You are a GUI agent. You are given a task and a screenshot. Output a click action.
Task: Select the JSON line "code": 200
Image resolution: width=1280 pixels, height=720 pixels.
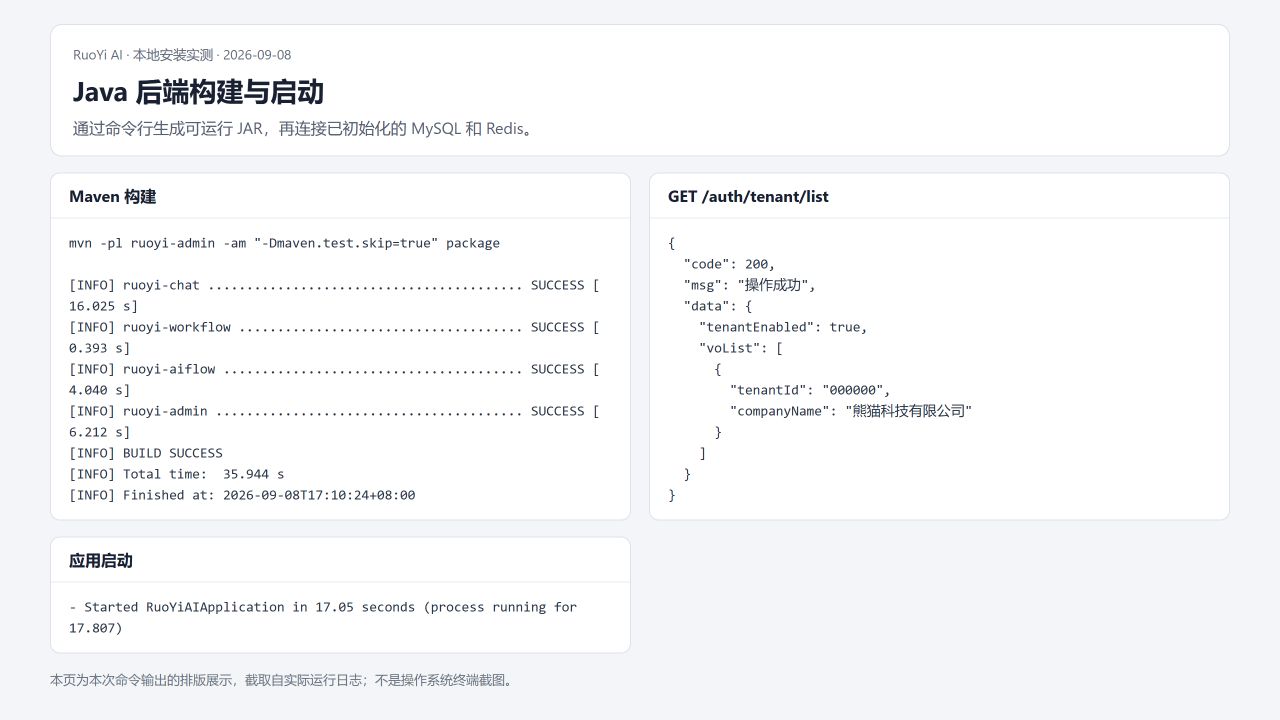click(729, 264)
